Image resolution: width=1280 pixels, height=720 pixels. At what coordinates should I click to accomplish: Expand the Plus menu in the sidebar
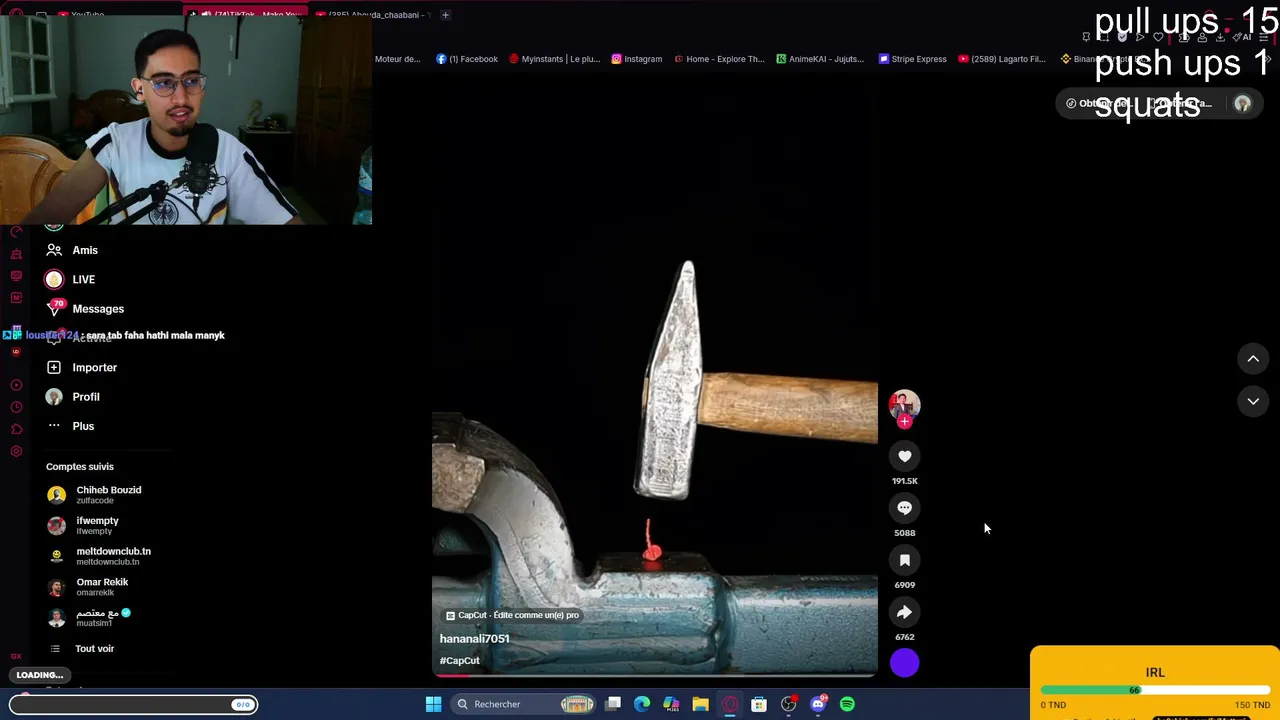(70, 426)
